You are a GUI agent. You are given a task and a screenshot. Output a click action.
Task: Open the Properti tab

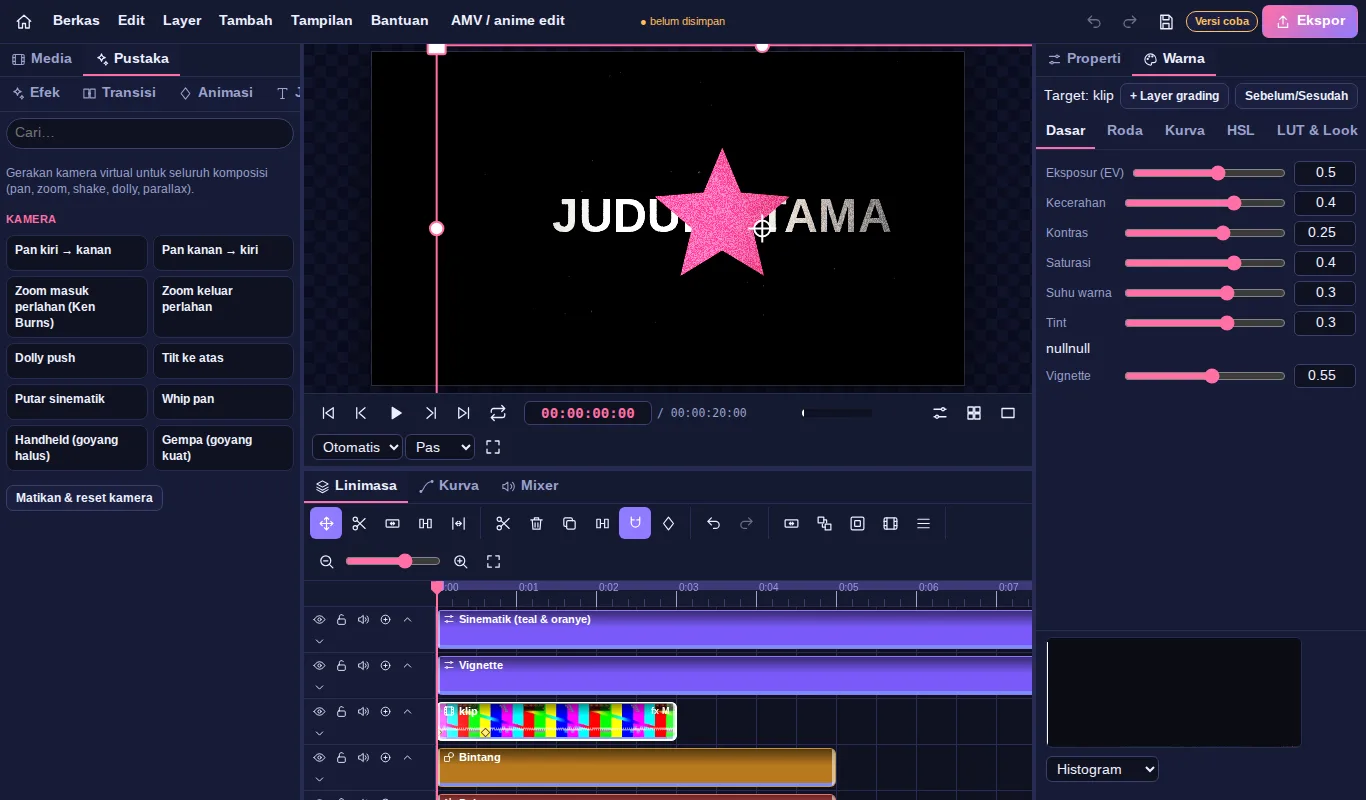coord(1084,59)
